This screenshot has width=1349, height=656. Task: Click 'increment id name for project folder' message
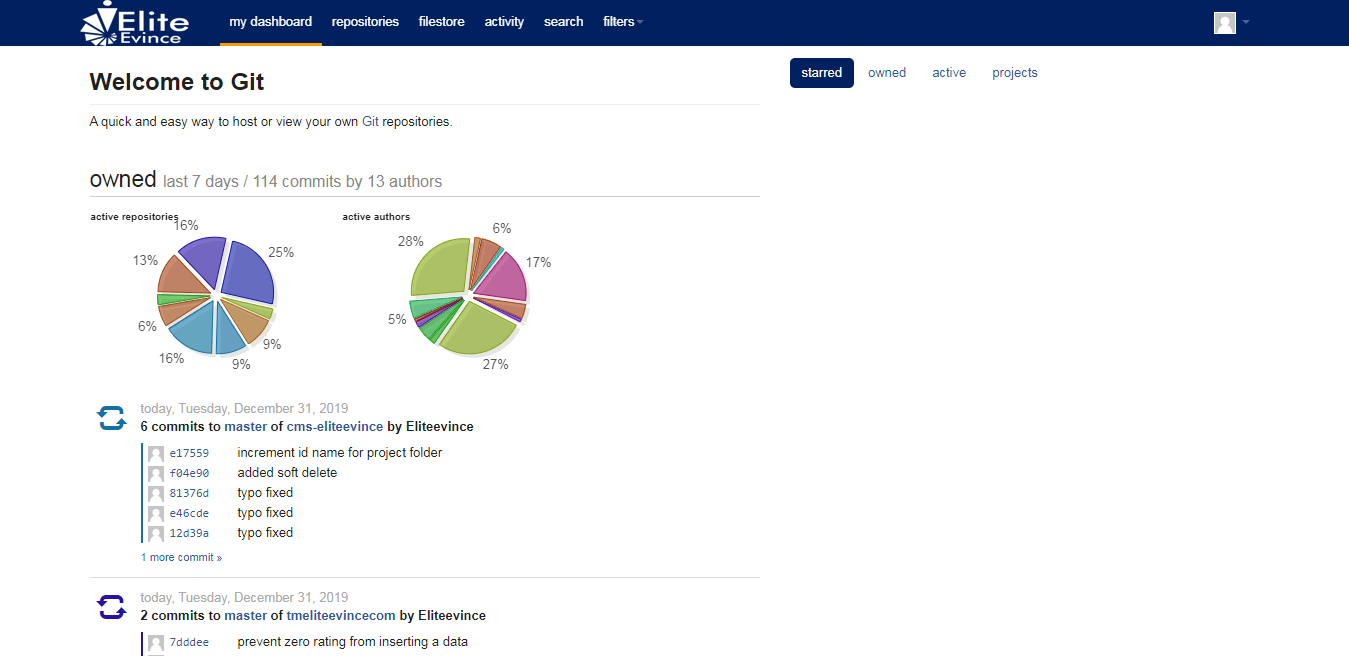(340, 453)
